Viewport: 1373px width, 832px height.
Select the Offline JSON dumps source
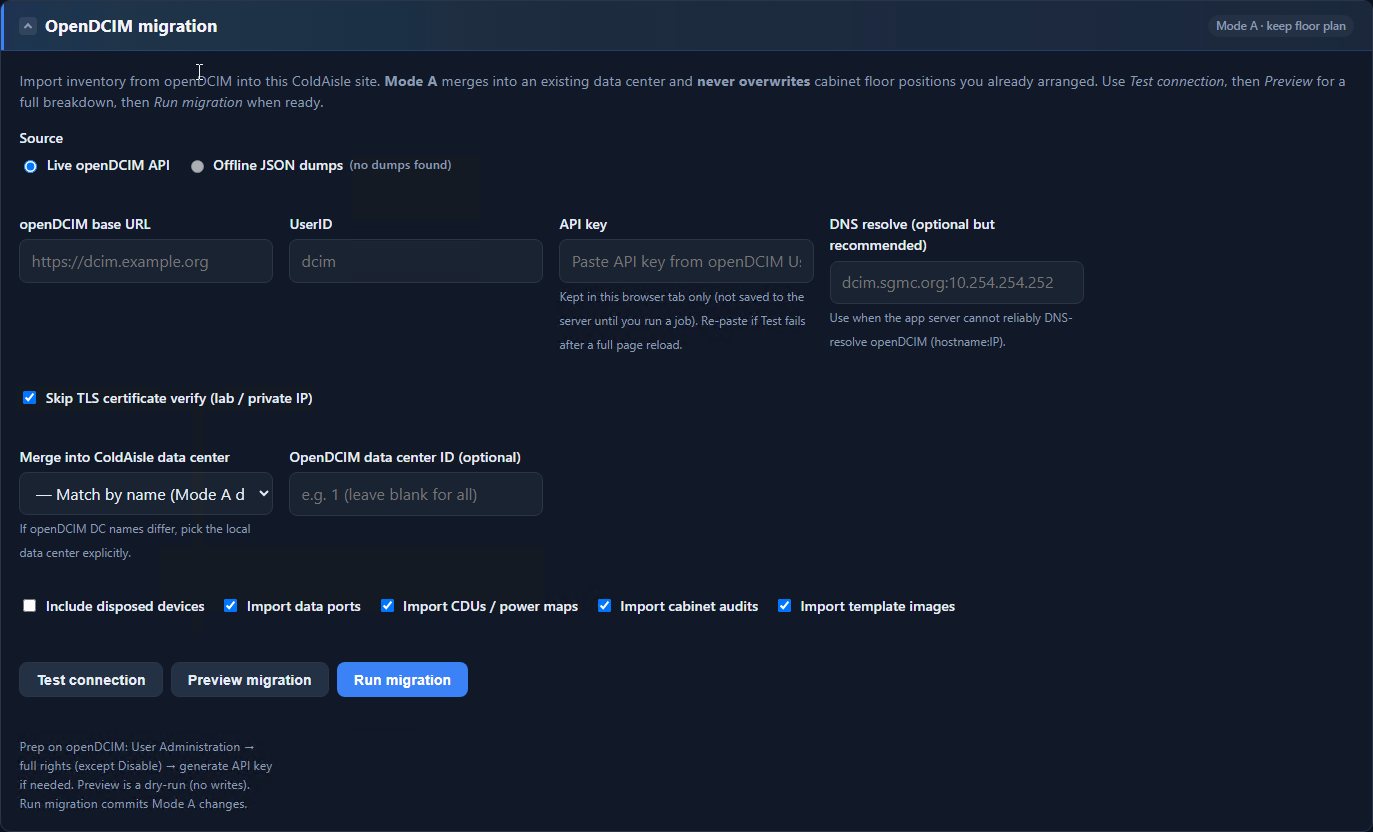point(197,166)
